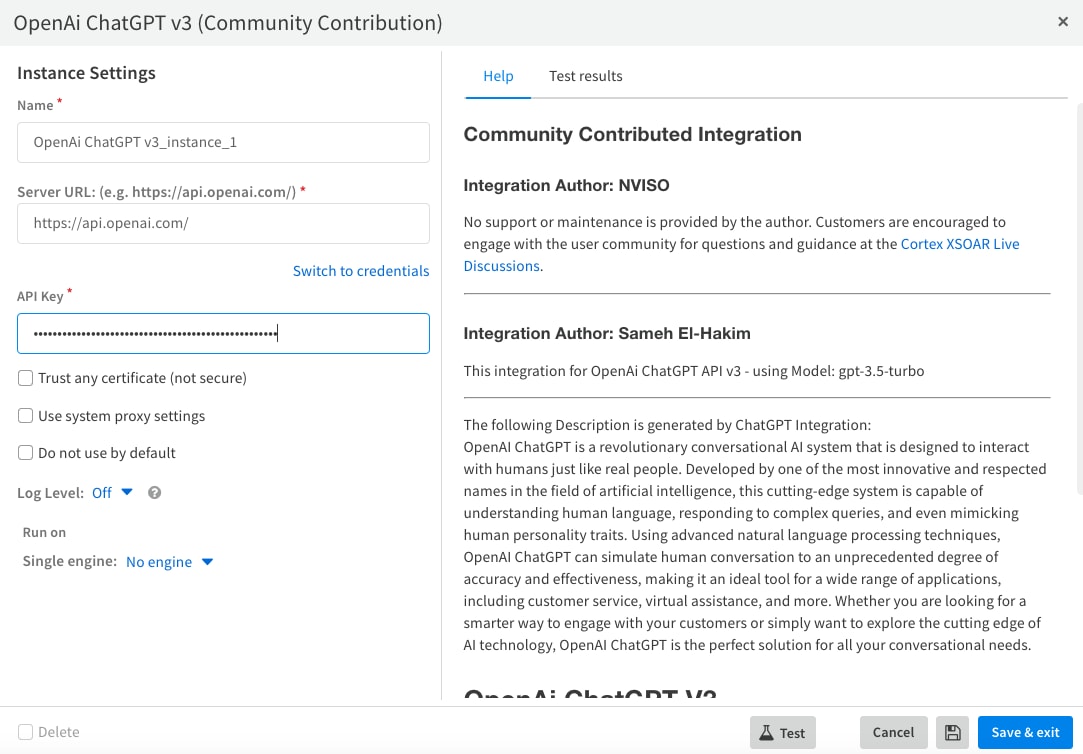Viewport: 1083px width, 754px height.
Task: Click the floppy disk save icon
Action: pos(952,733)
